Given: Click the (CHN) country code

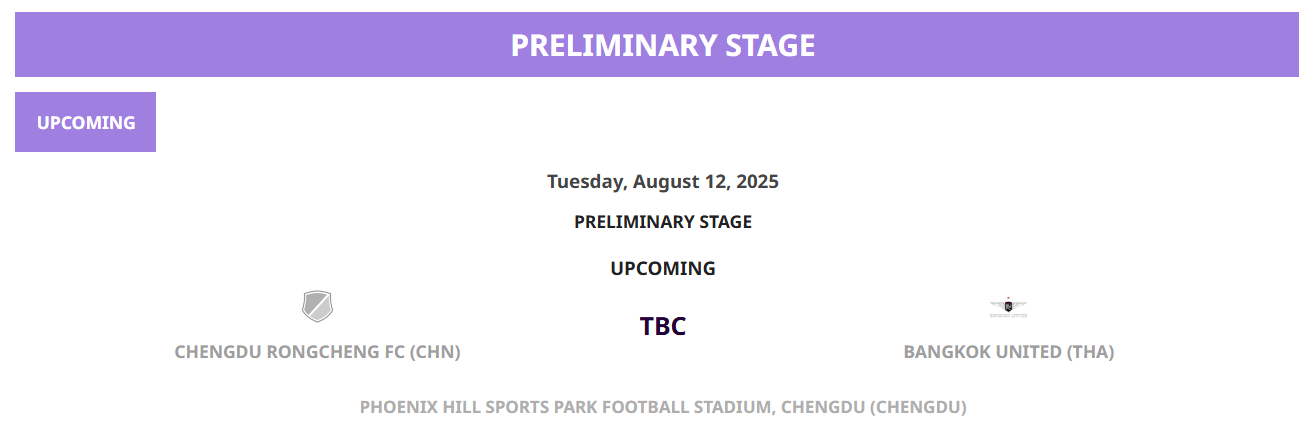Looking at the screenshot, I should point(435,352).
